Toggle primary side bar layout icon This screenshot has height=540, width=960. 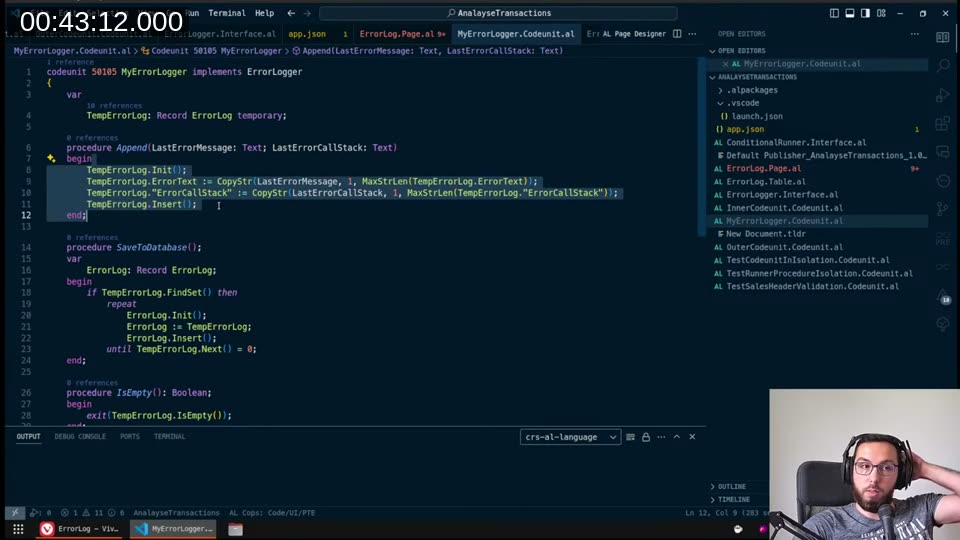(834, 13)
